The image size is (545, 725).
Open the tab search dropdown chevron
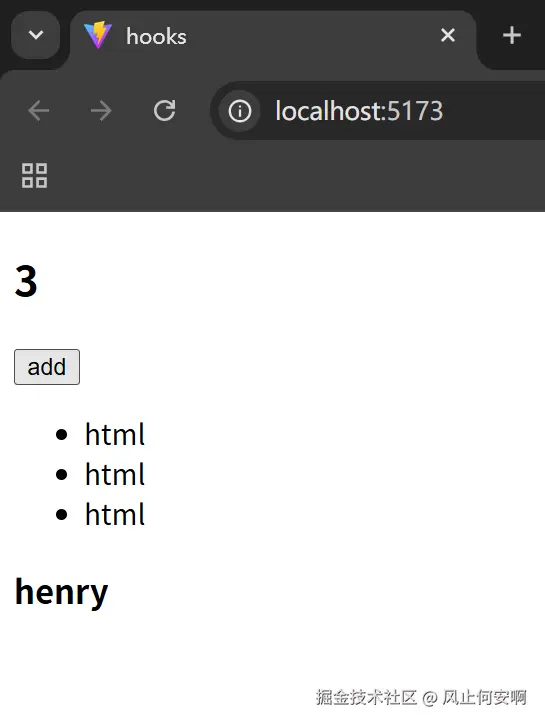click(36, 35)
